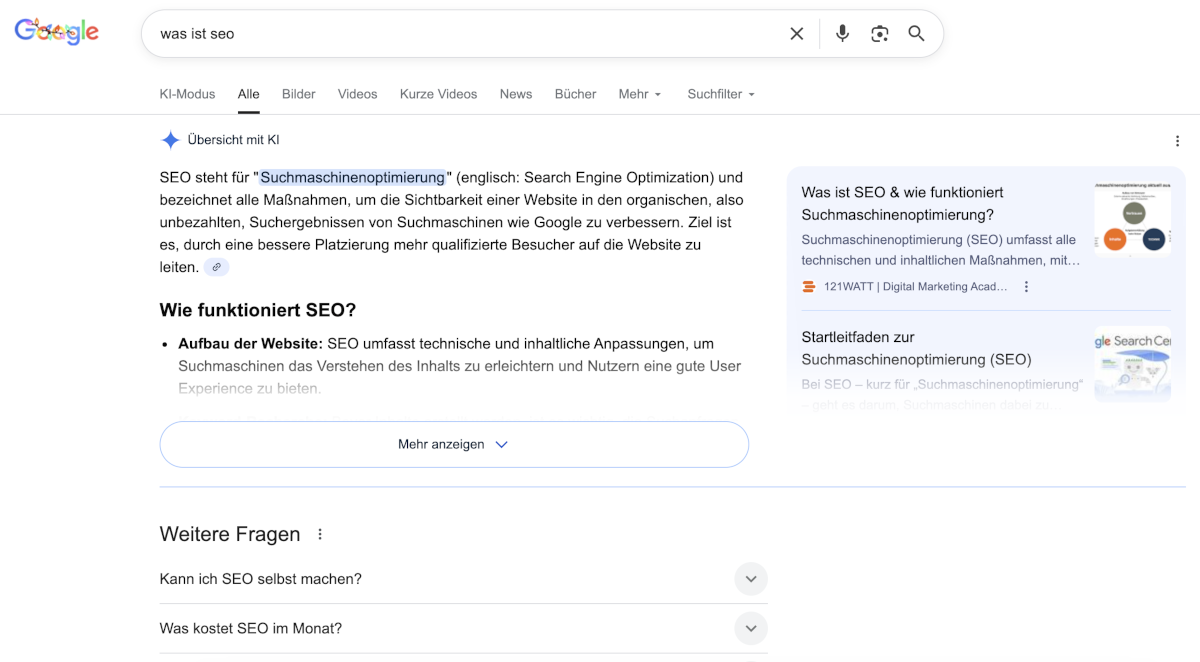Click the Google Lens camera icon
The width and height of the screenshot is (1200, 662).
879,33
